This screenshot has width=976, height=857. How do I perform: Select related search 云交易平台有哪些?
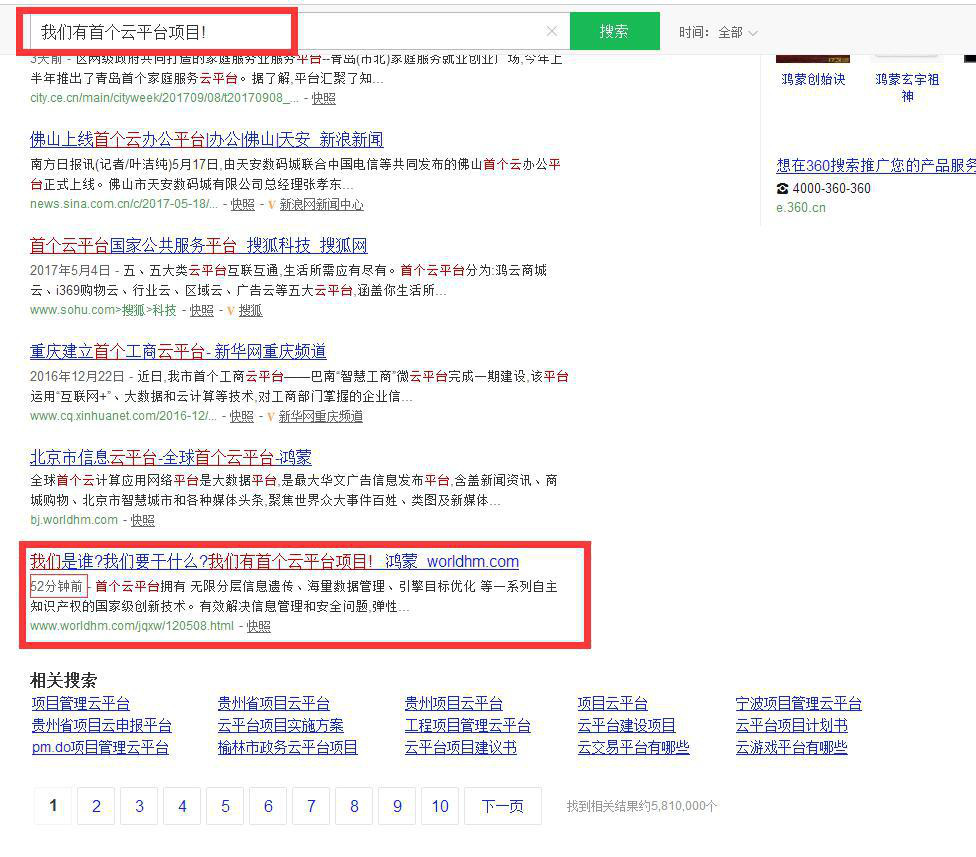pyautogui.click(x=633, y=747)
